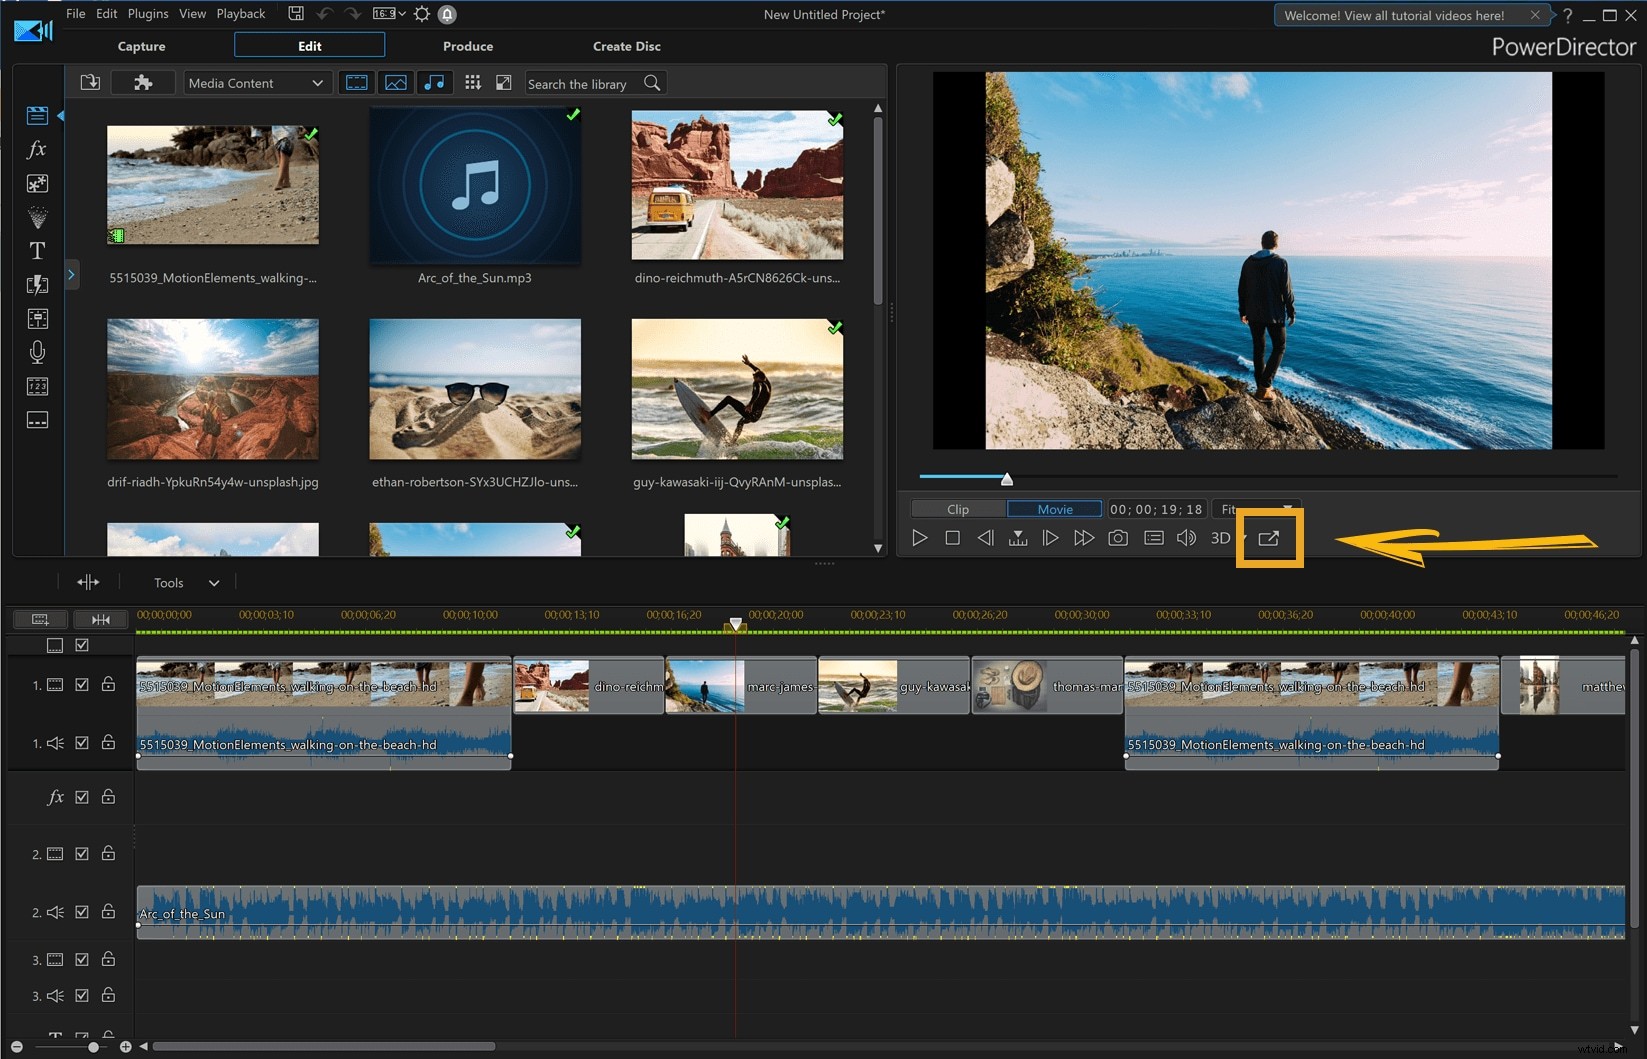Open the Audio Mixing Room
Viewport: 1647px width, 1059px height.
tap(37, 319)
